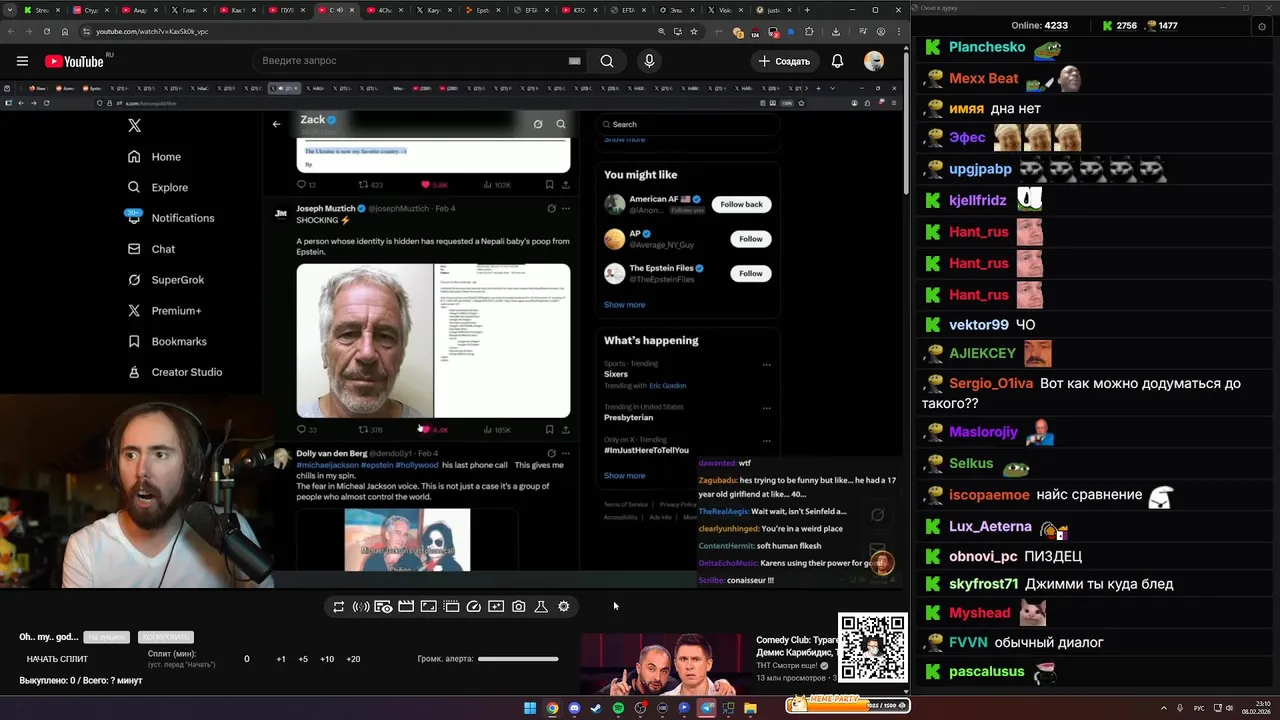Image resolution: width=1280 pixels, height=720 pixels.
Task: Click the broadcast waves icon in the player toolbar
Action: [361, 606]
